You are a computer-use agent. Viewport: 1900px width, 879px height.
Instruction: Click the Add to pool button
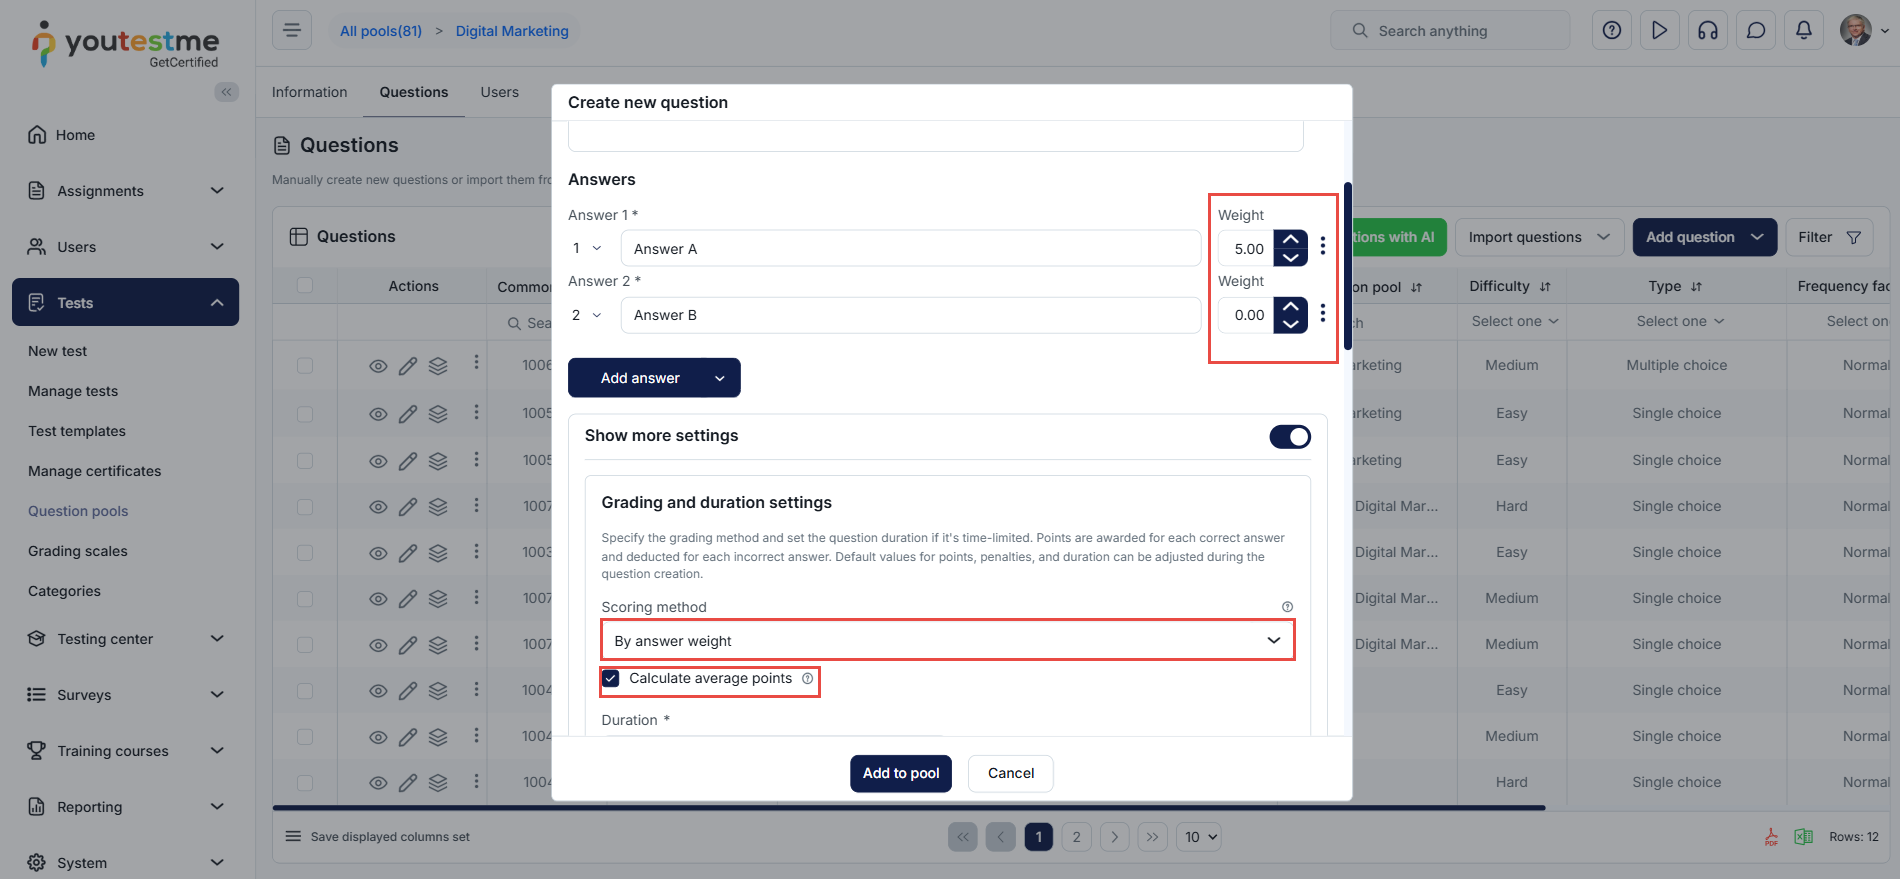tap(901, 773)
